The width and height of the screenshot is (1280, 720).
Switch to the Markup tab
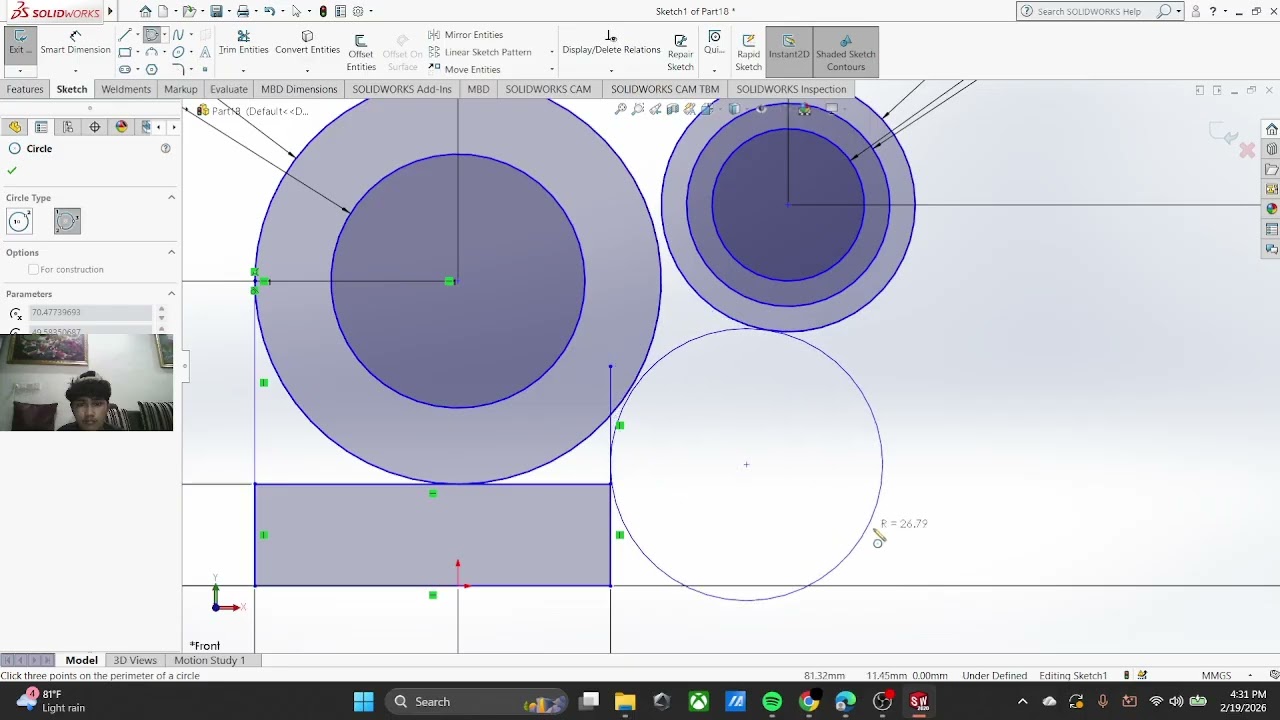pyautogui.click(x=181, y=89)
